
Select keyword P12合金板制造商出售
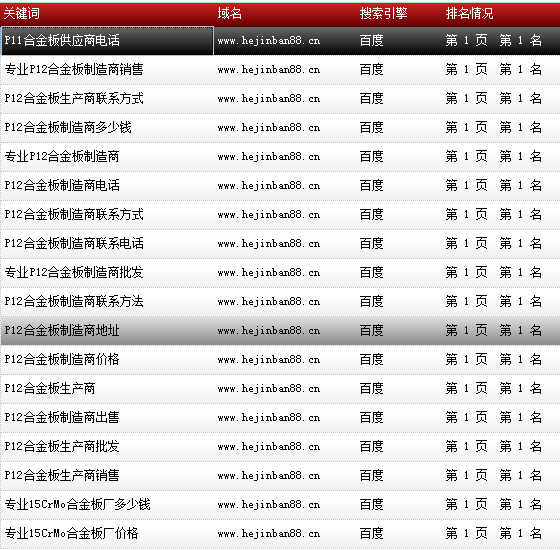click(62, 418)
